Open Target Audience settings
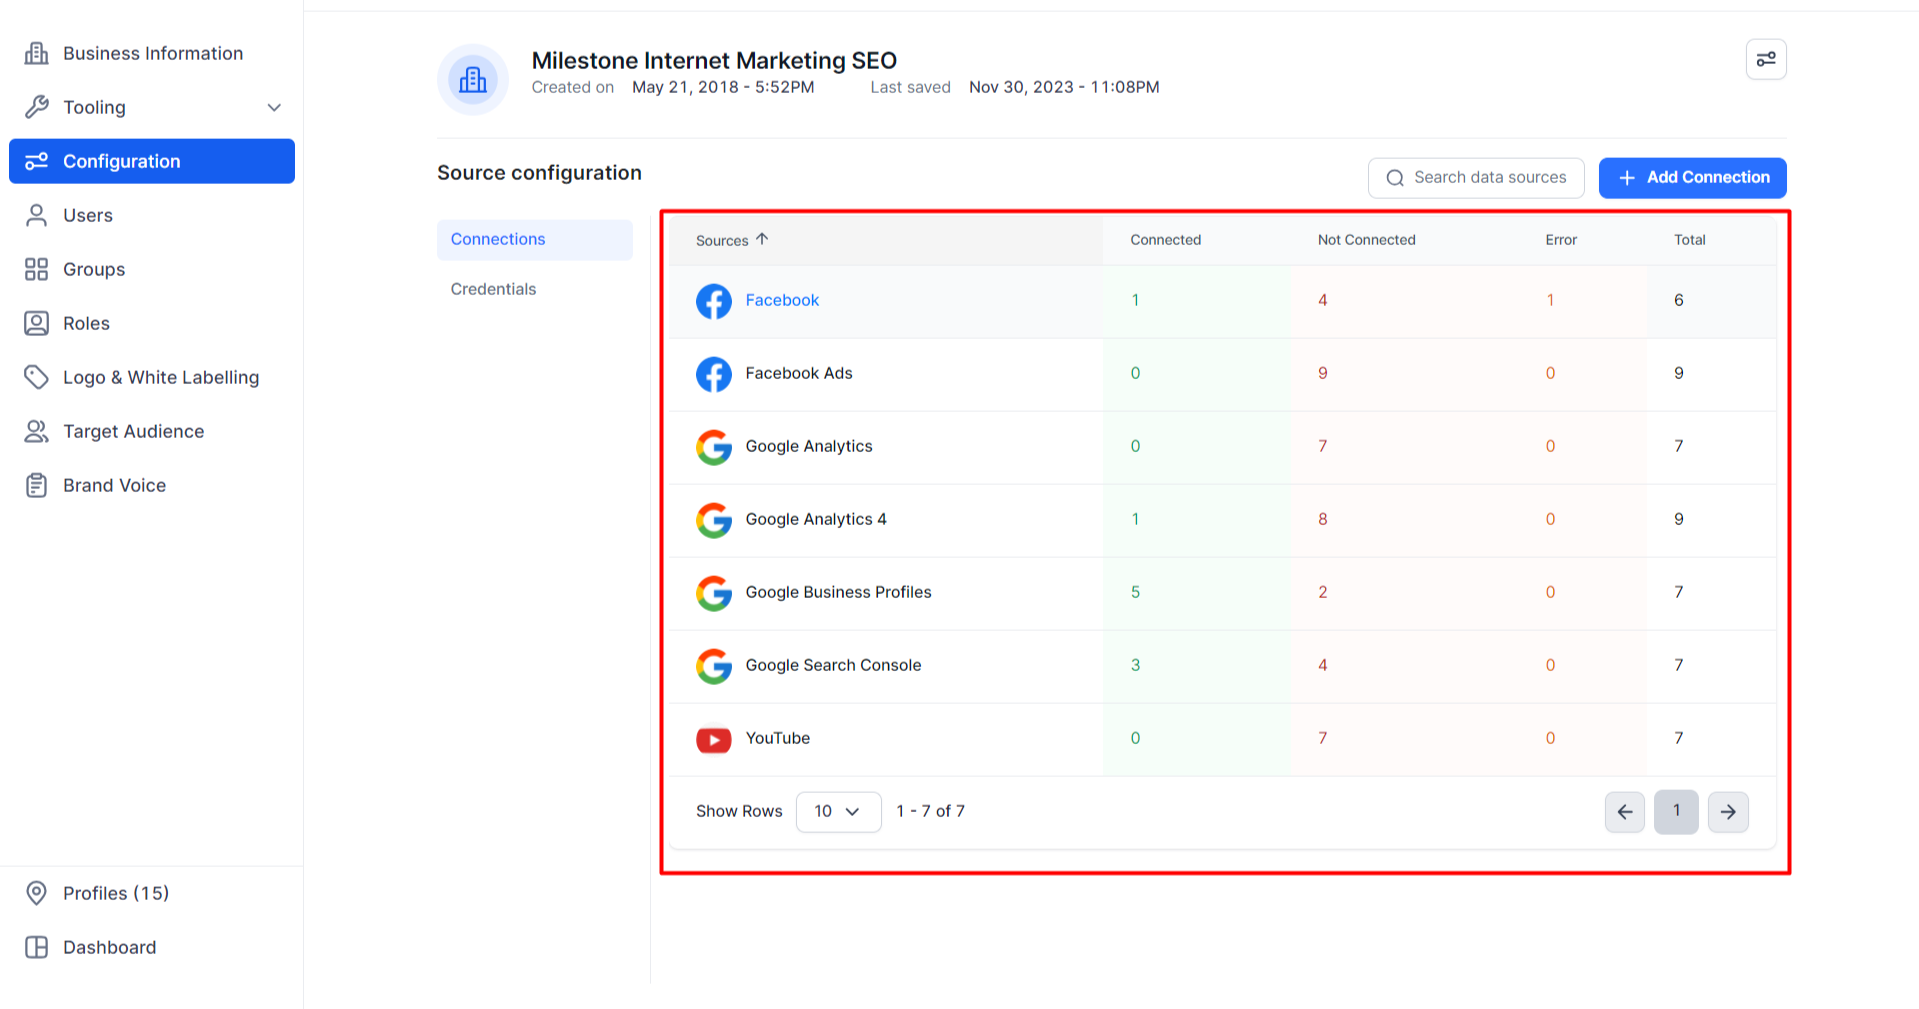The image size is (1919, 1009). [x=152, y=431]
